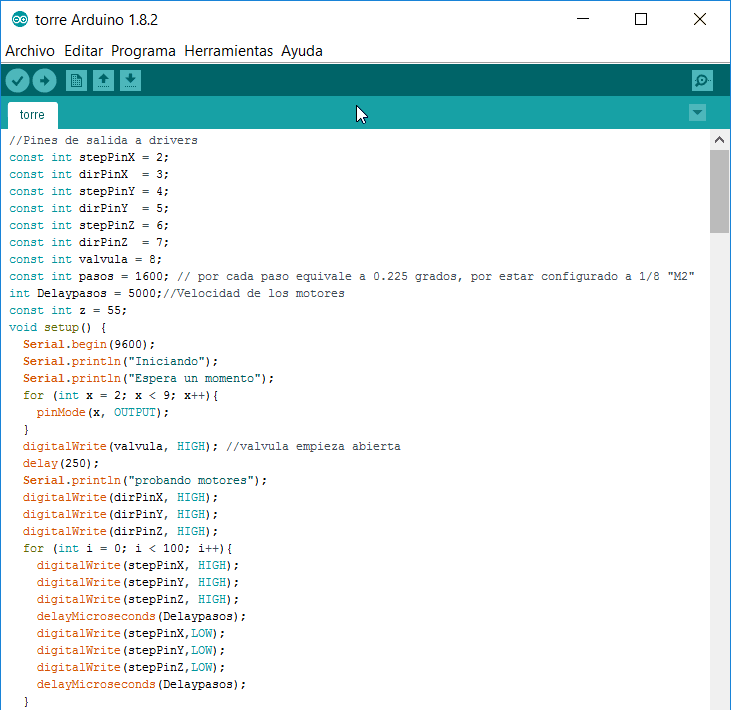Click the comment about 0.225 grados
This screenshot has width=731, height=710.
(436, 276)
